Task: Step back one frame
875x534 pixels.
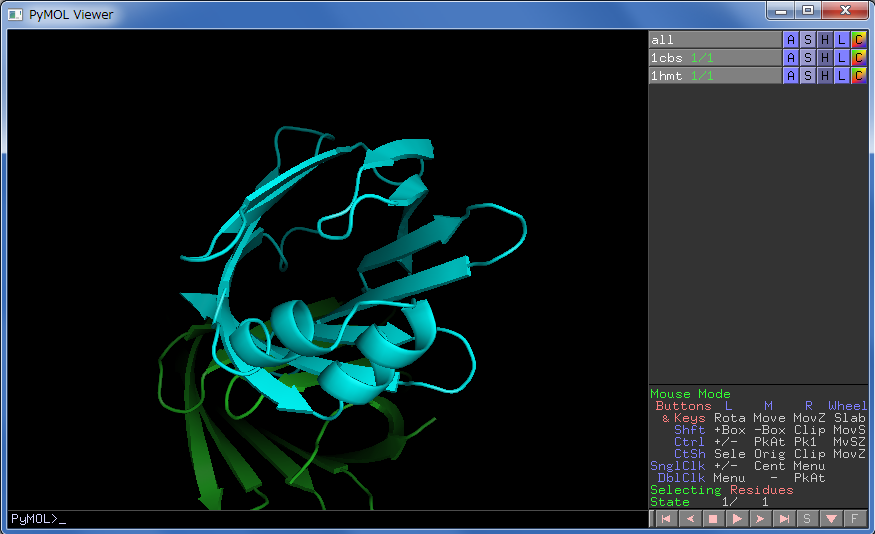Action: 689,519
